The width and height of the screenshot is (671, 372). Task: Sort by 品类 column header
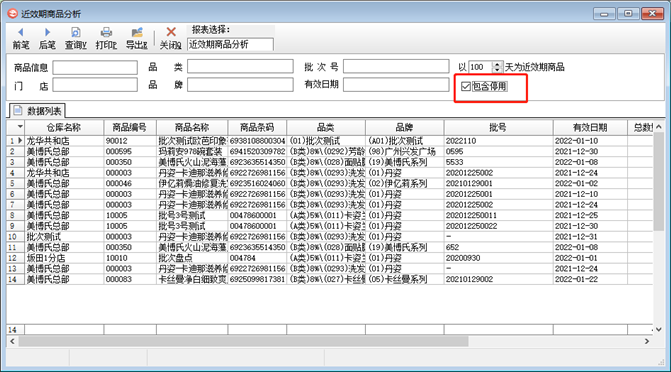pyautogui.click(x=326, y=128)
